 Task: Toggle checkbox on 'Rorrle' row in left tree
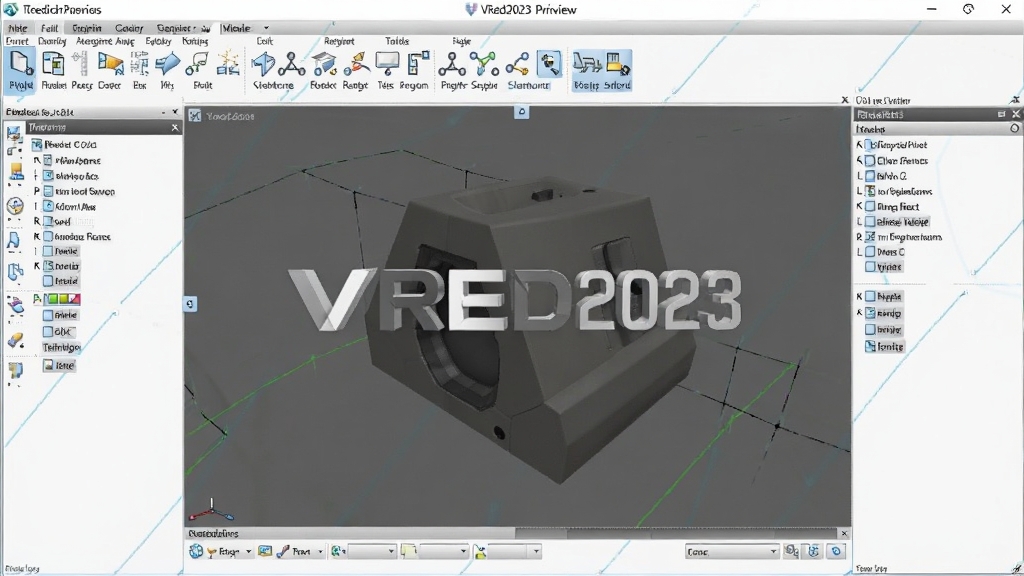pos(48,251)
